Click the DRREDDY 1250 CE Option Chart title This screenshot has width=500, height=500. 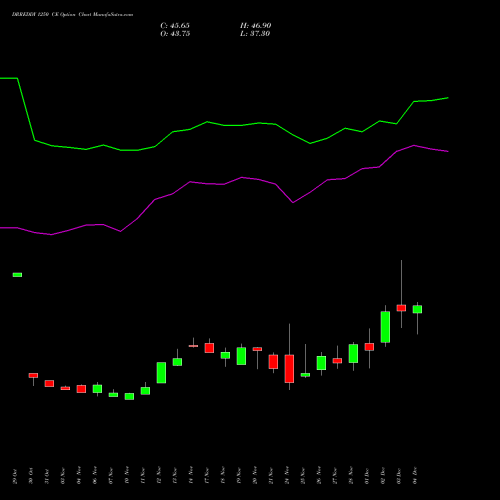click(72, 15)
